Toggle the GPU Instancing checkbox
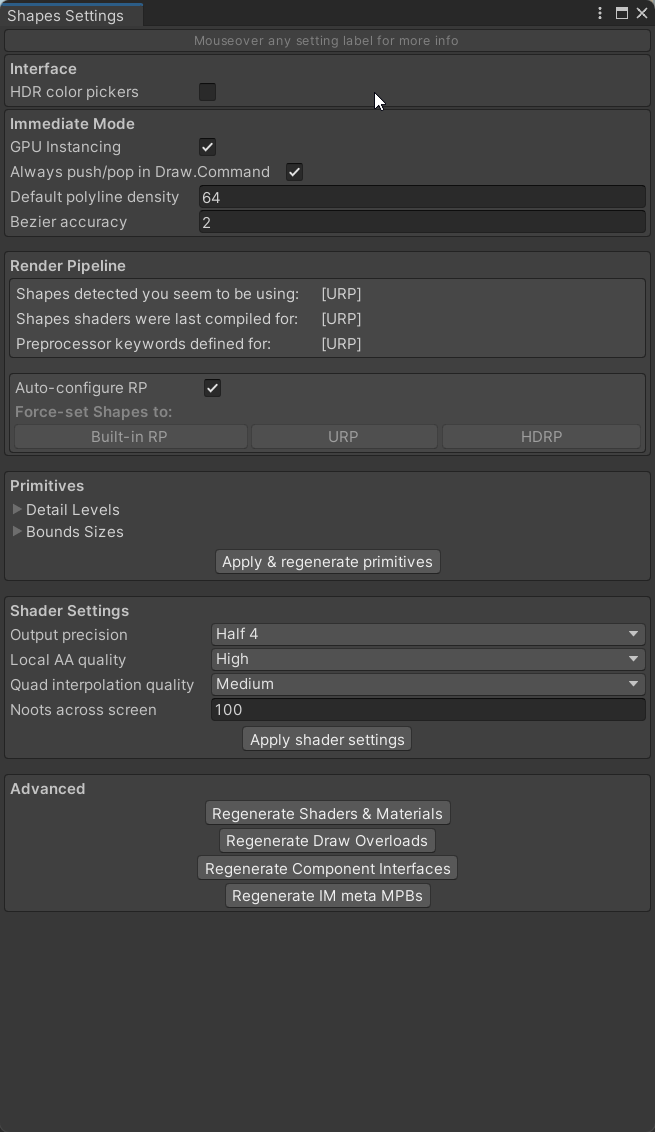Viewport: 655px width, 1132px height. click(207, 147)
